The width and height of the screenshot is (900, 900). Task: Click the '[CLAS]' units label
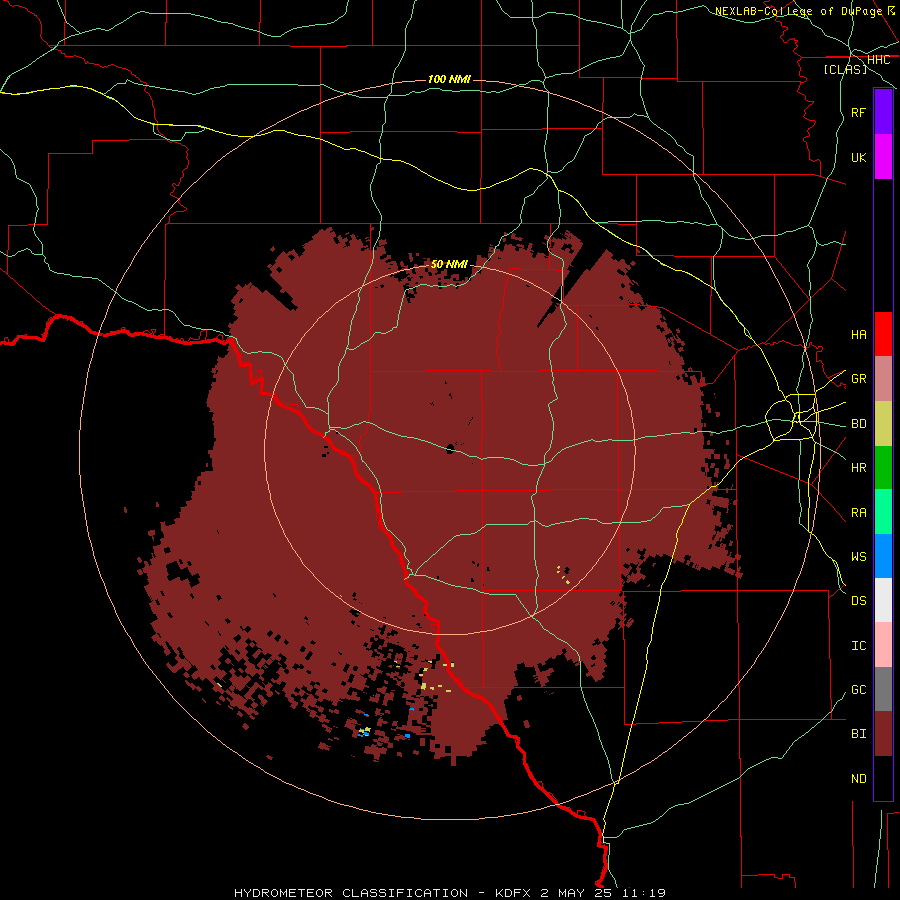coord(845,69)
